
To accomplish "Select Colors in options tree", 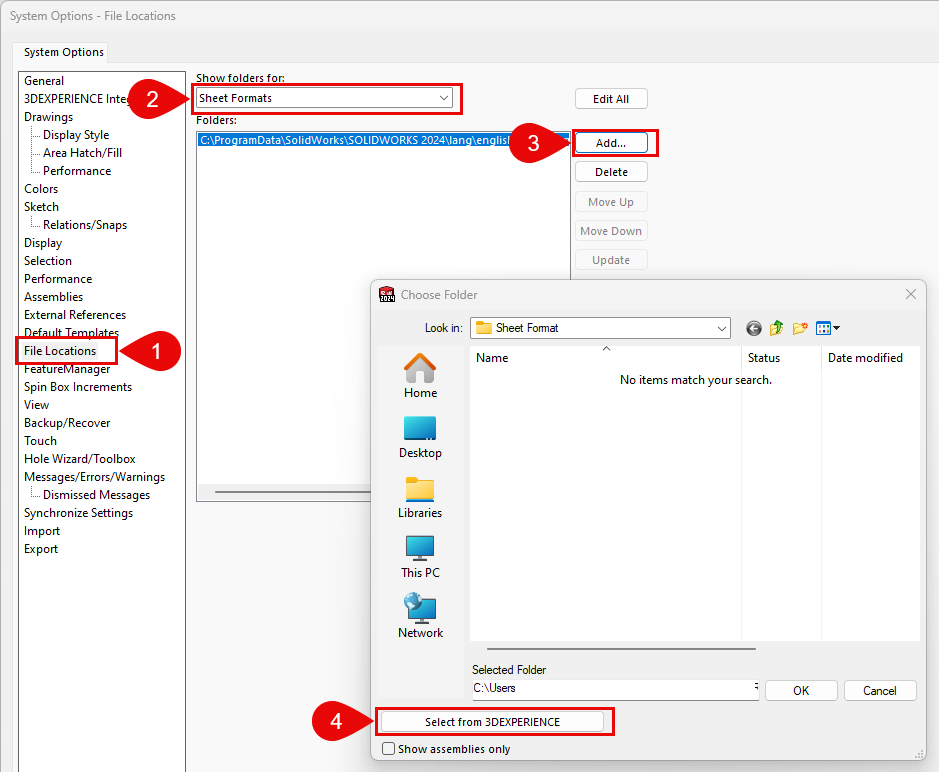I will pos(41,189).
